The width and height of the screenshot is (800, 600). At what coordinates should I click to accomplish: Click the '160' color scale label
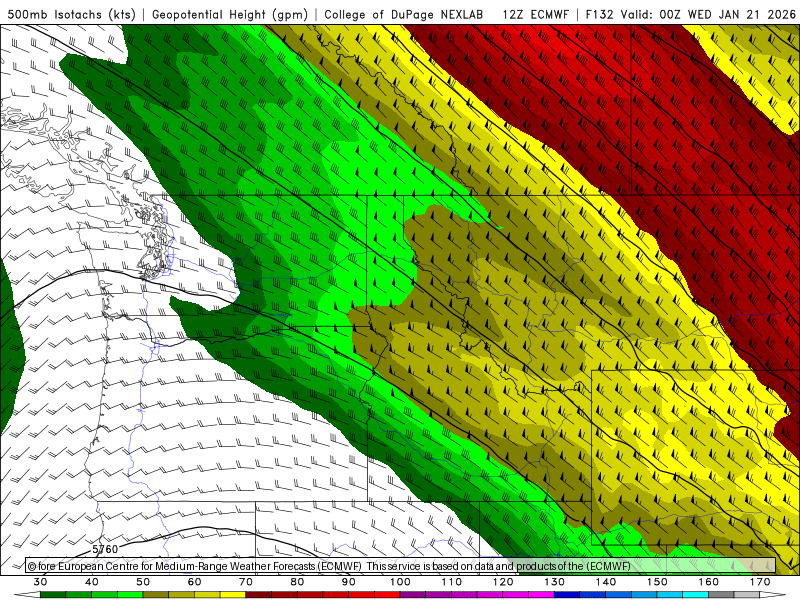(709, 582)
